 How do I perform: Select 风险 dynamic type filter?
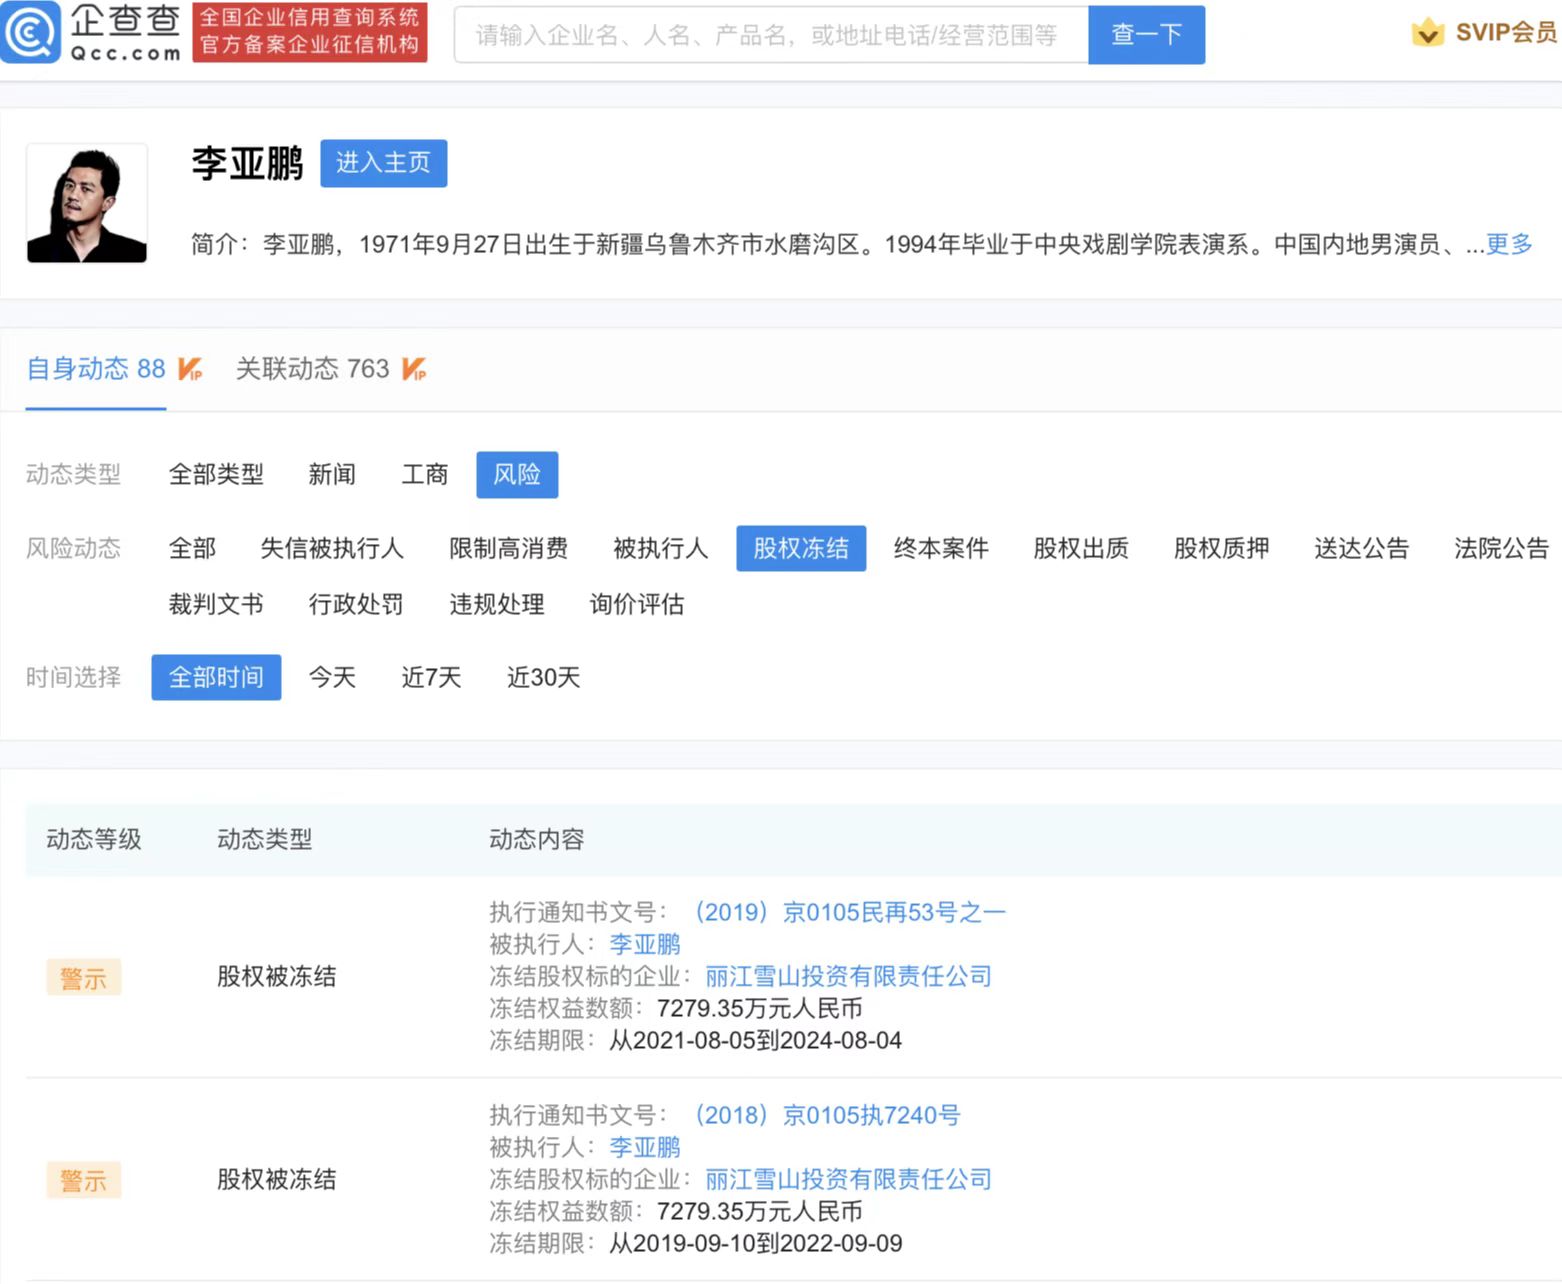[517, 474]
